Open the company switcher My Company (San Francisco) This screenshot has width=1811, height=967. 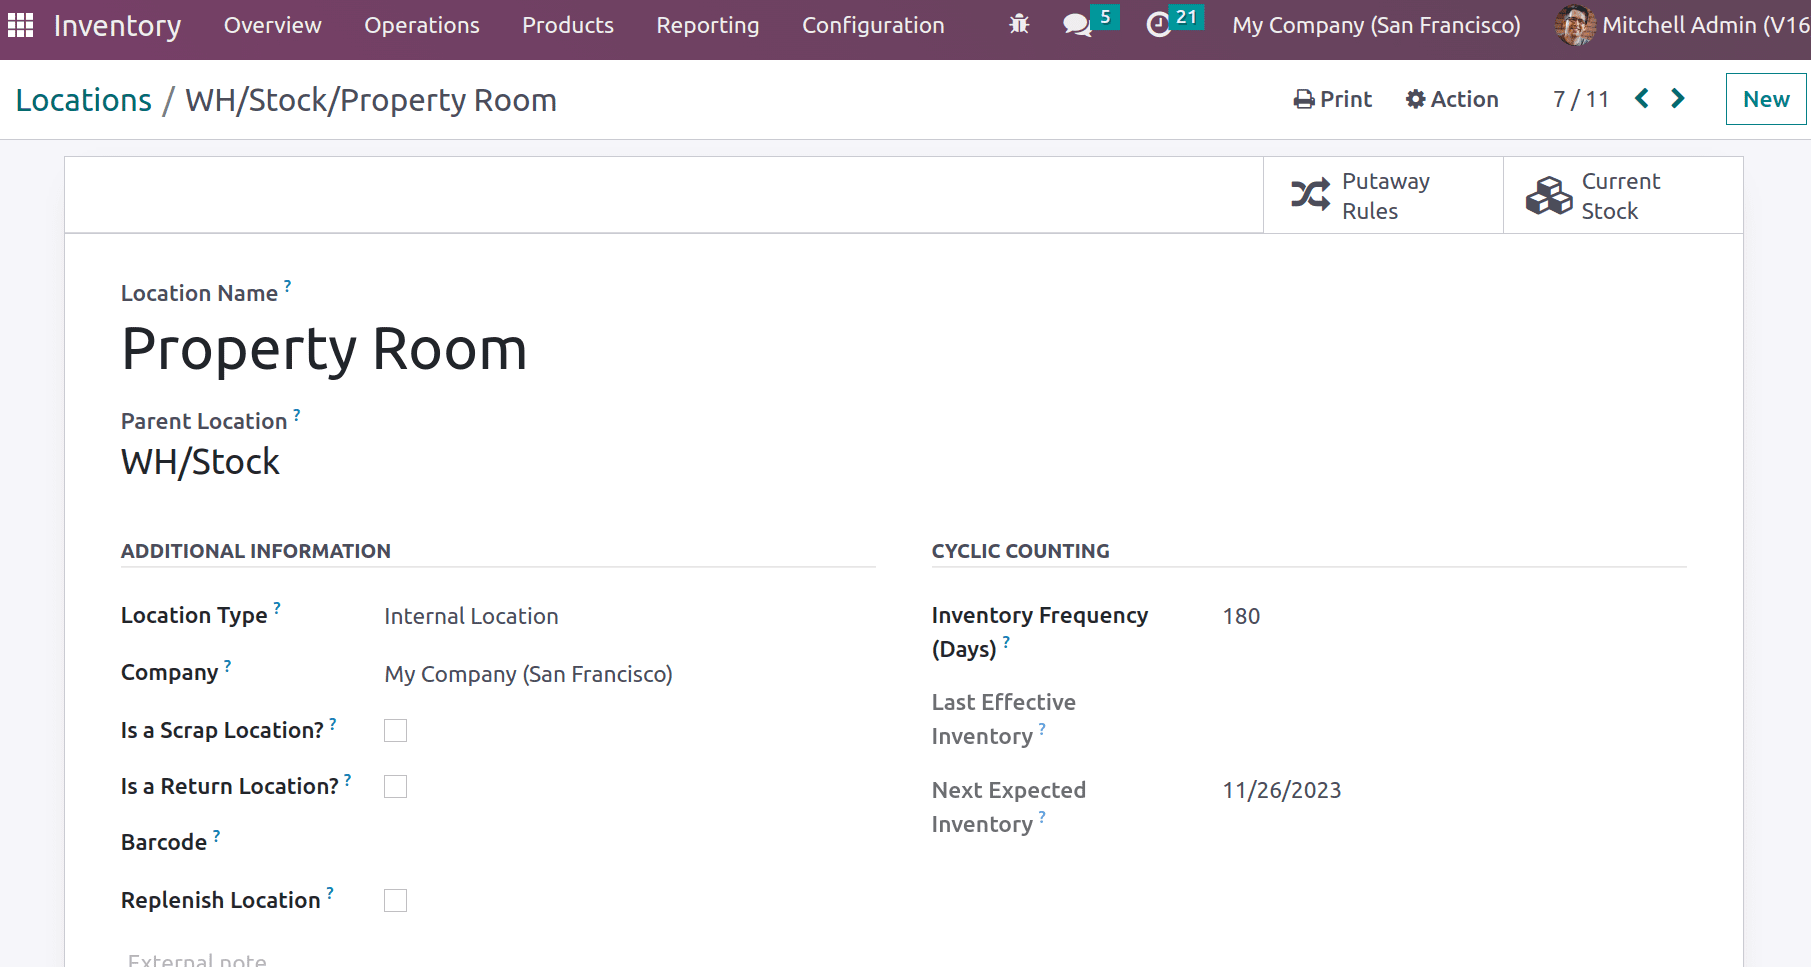pyautogui.click(x=1376, y=25)
